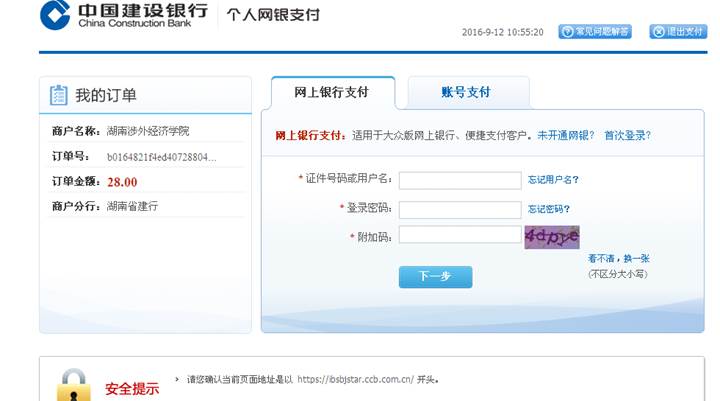The width and height of the screenshot is (720, 401).
Task: Click the 证件号码或用户名 input field
Action: coord(460,181)
